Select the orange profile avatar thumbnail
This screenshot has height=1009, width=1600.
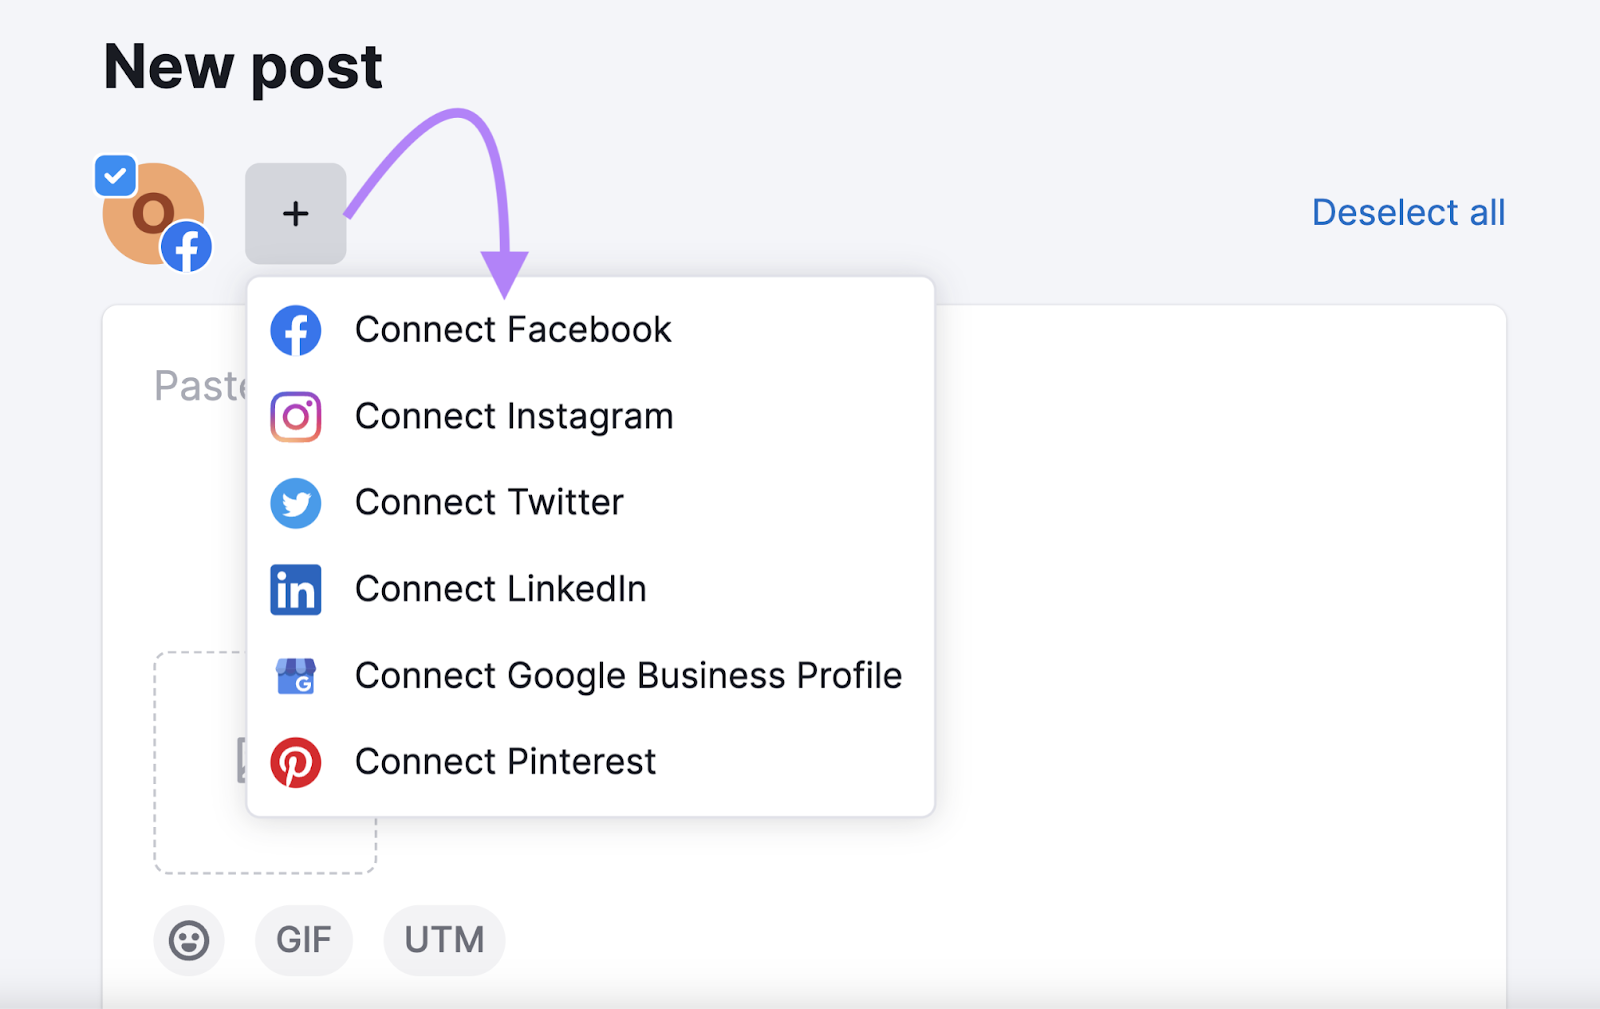pos(152,213)
